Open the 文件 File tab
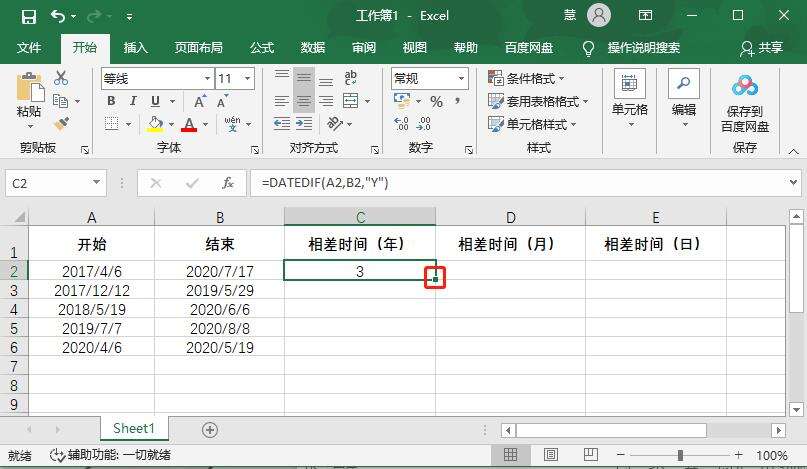The width and height of the screenshot is (807, 469). coord(29,48)
